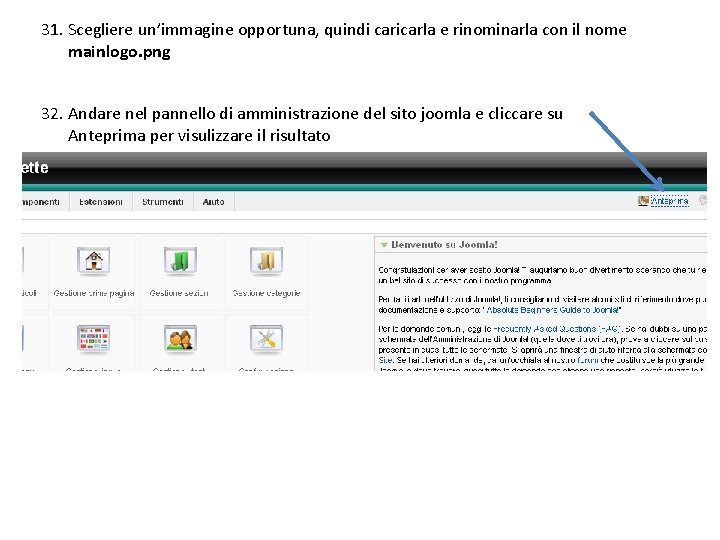Image resolution: width=720 pixels, height=540 pixels.
Task: Open Absolute Beginners Guide to Joomla link
Action: [553, 310]
